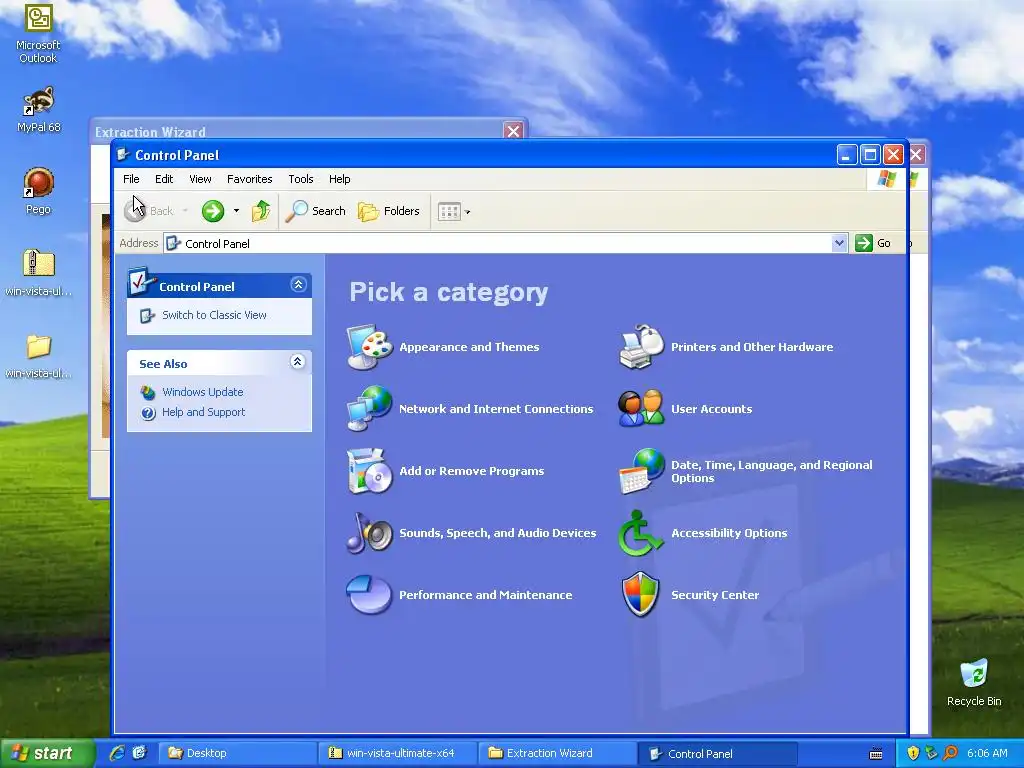
Task: Collapse the Control Panel side pane section
Action: [298, 285]
